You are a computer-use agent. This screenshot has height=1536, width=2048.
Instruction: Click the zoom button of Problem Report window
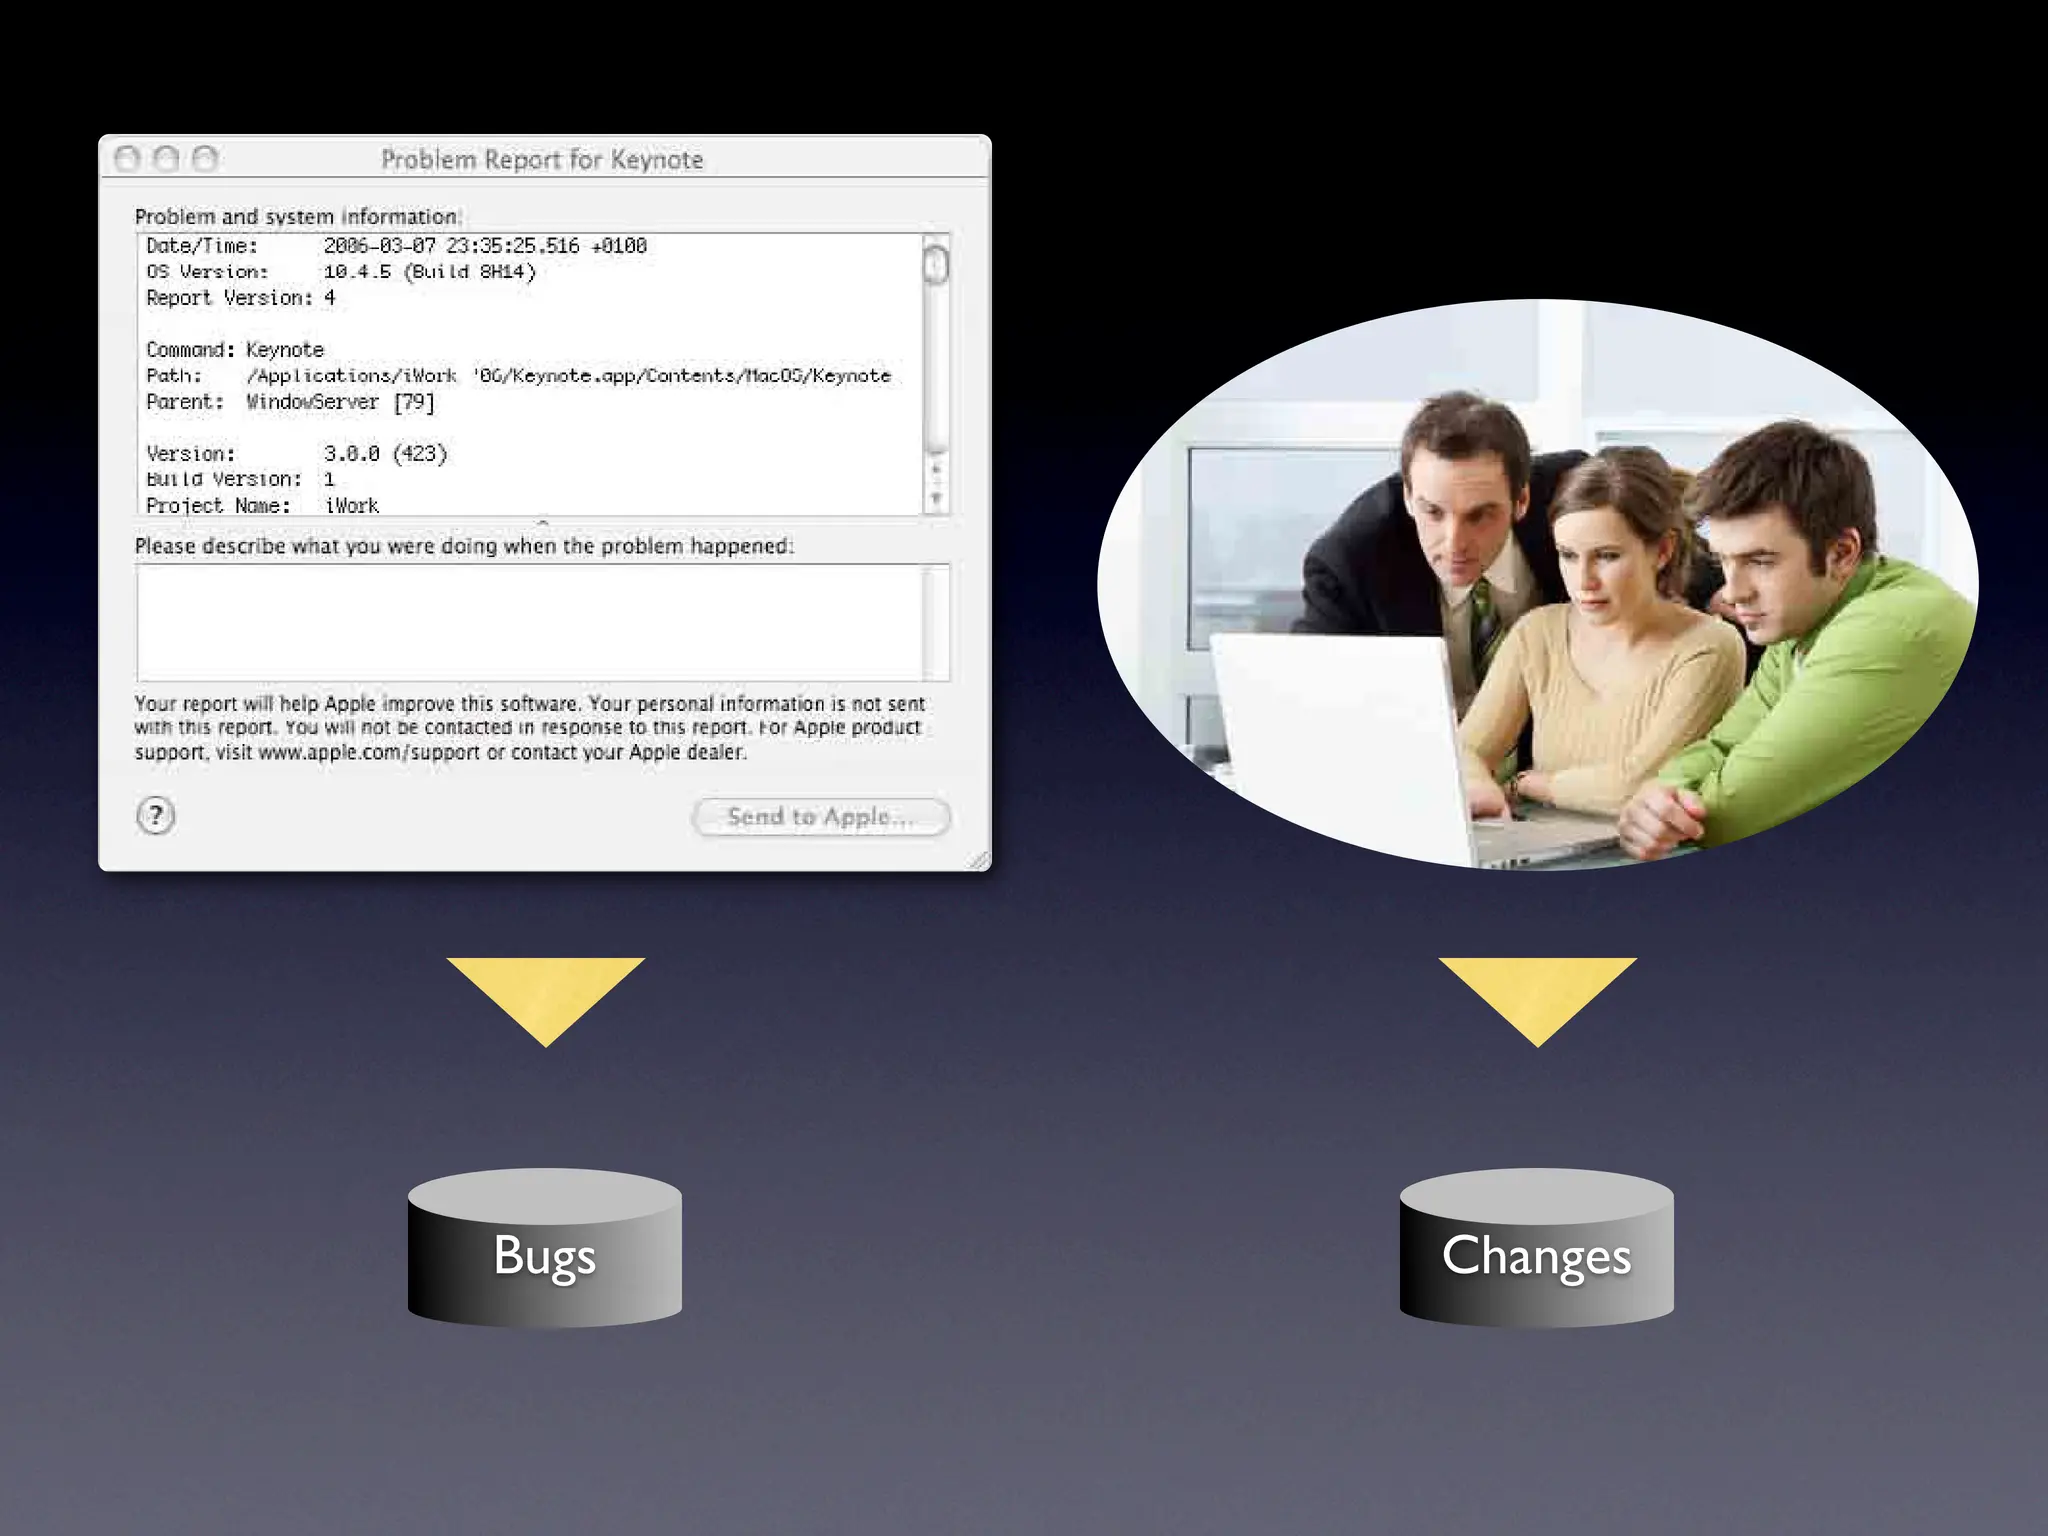click(205, 158)
